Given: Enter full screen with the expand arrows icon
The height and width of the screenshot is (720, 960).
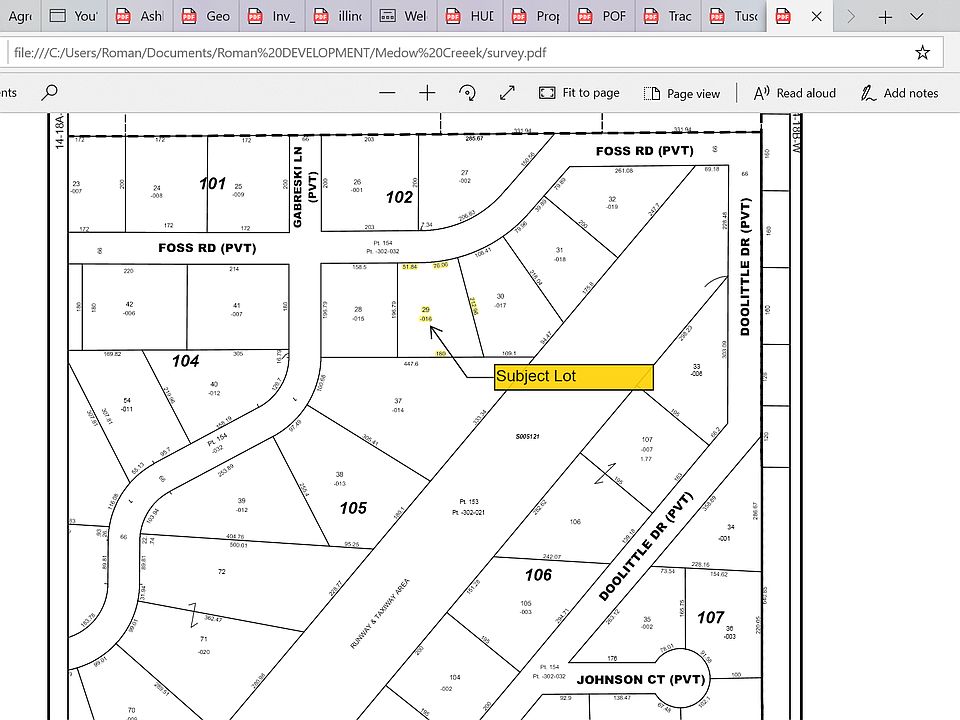Looking at the screenshot, I should pos(507,93).
